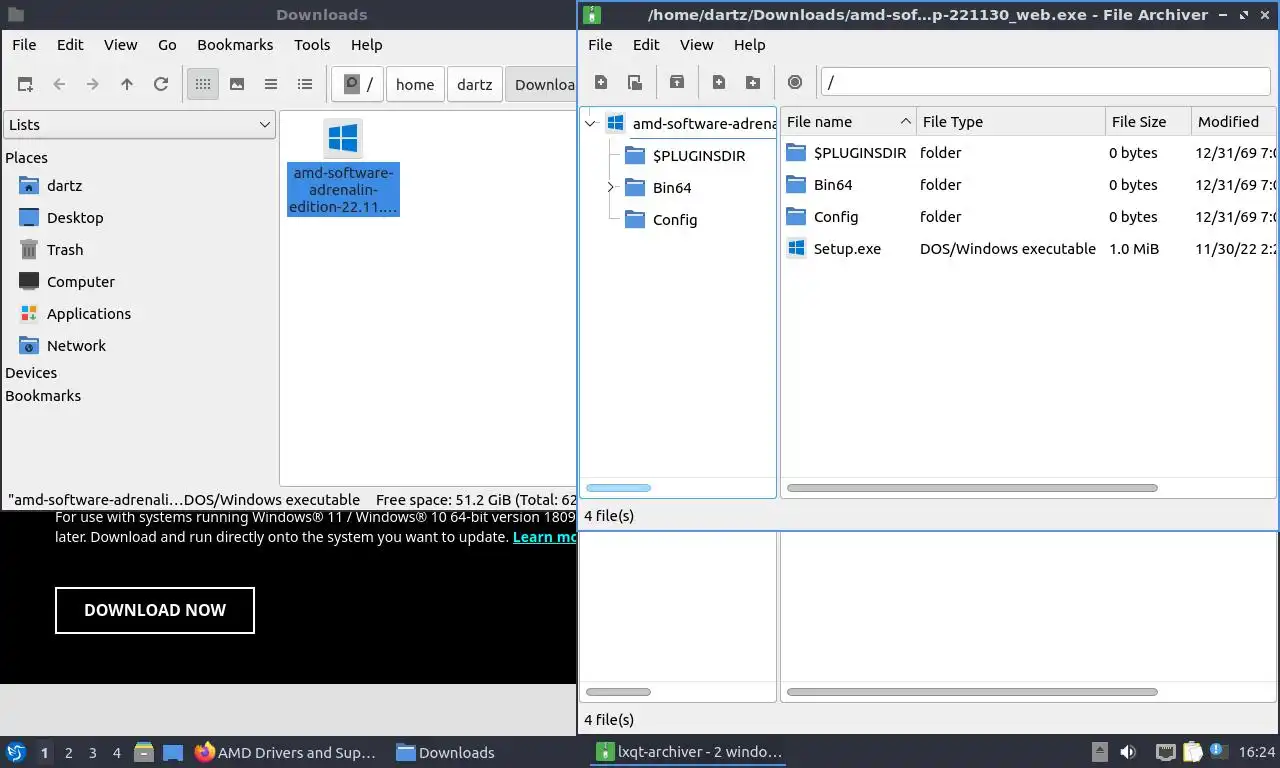Switch file manager to thumbnail view
Viewport: 1280px width, 768px height.
coord(237,84)
